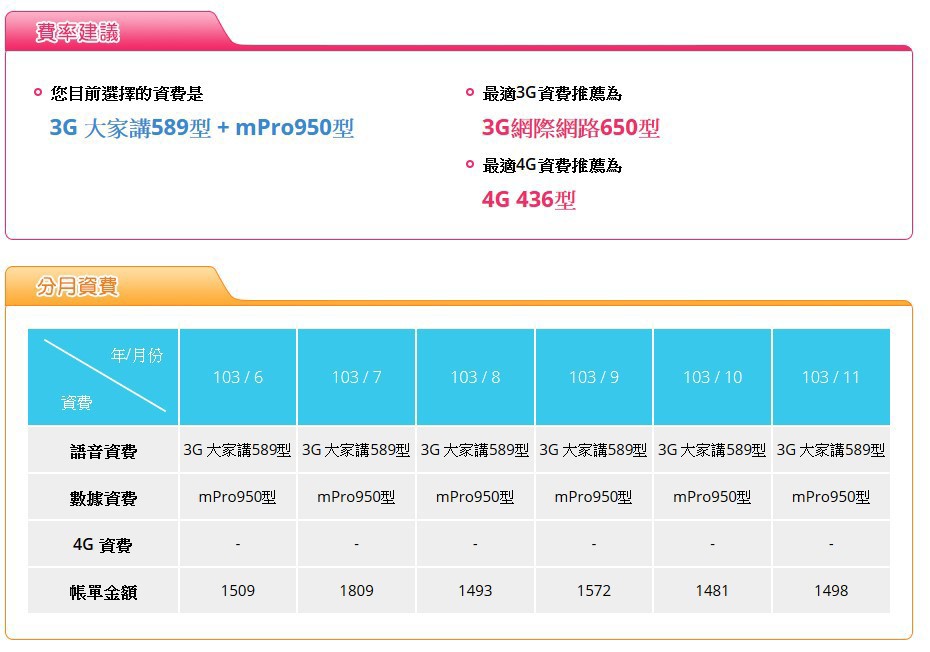Screen dimensions: 930x652
Task: Click bill amount 1498
Action: (x=831, y=591)
